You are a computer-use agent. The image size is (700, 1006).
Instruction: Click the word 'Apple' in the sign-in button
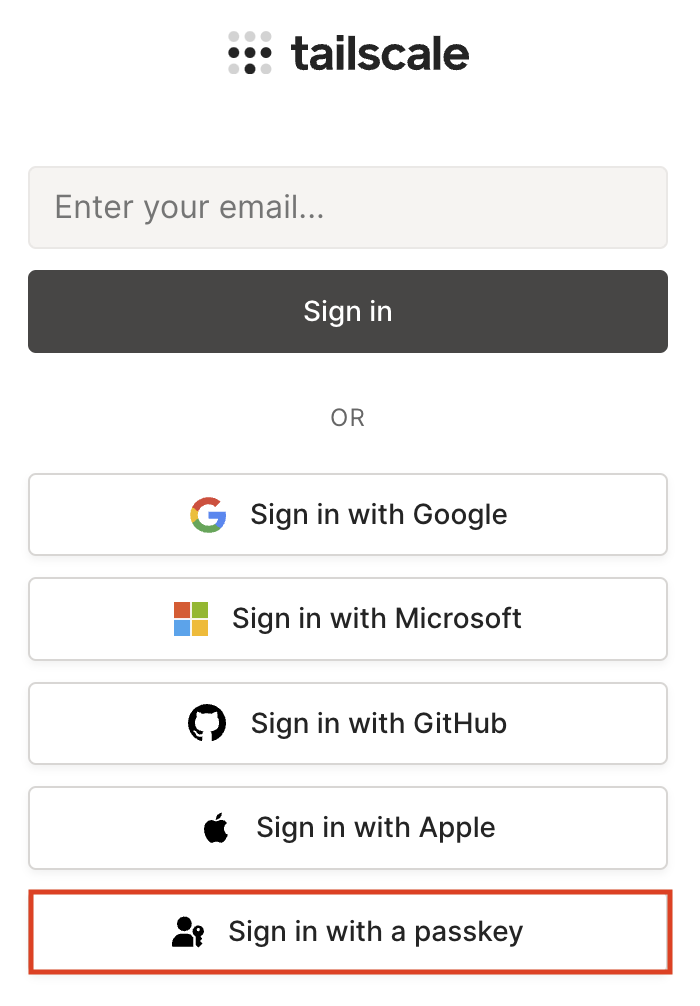(458, 828)
